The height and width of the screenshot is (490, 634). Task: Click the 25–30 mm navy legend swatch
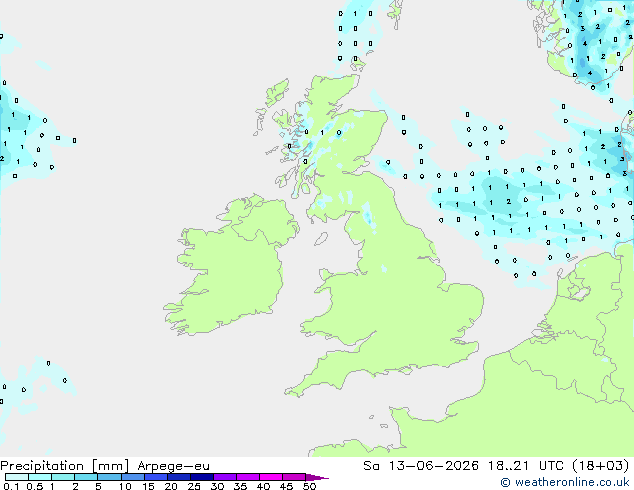click(201, 477)
